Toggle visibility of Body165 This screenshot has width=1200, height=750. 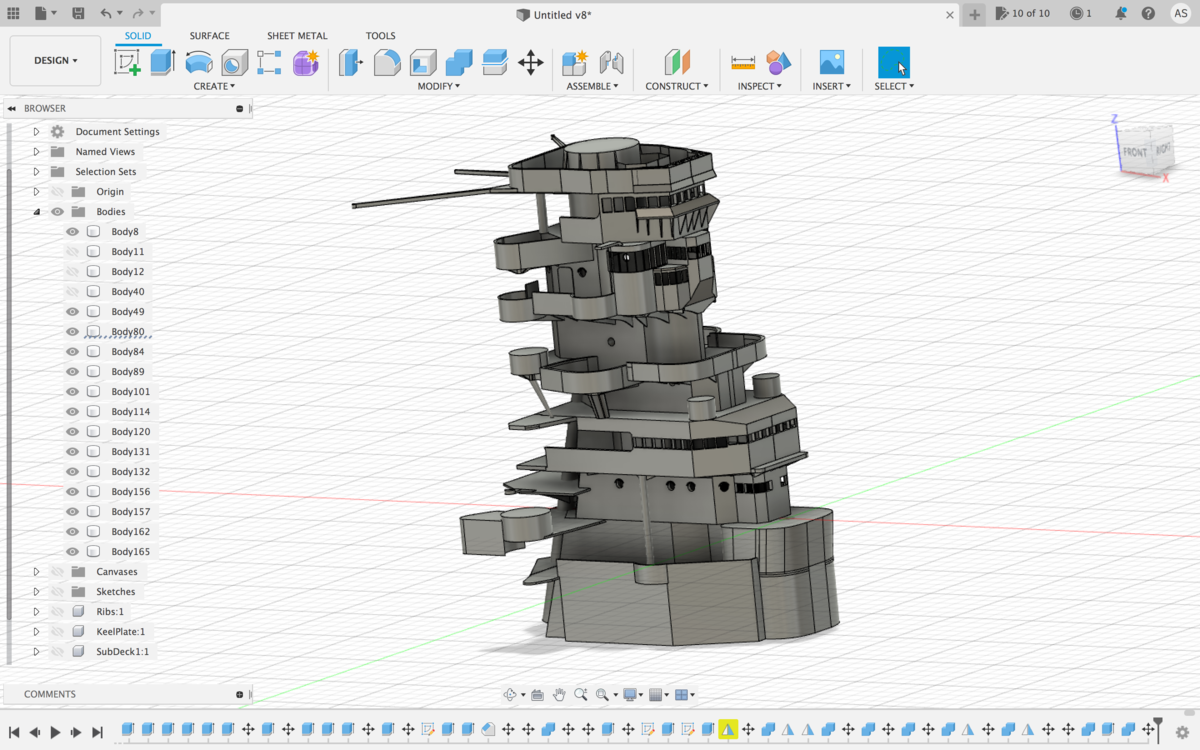pyautogui.click(x=72, y=552)
